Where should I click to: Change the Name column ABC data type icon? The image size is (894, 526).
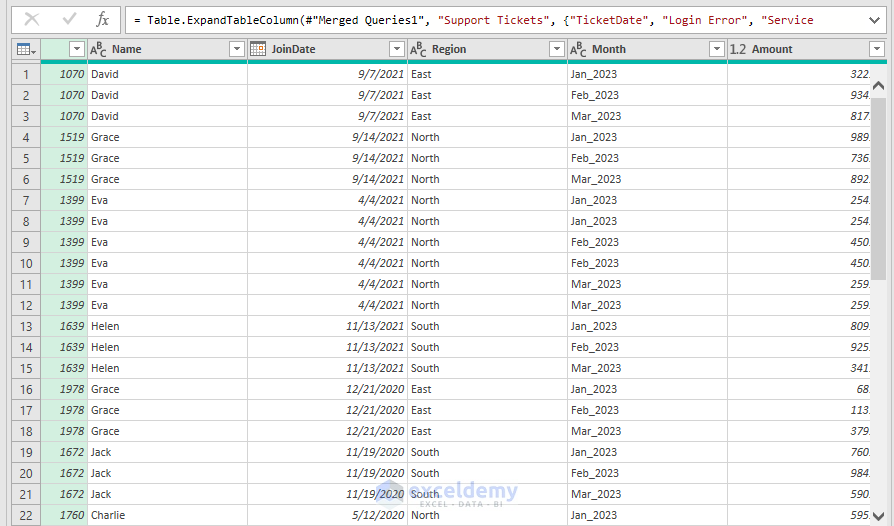point(98,50)
